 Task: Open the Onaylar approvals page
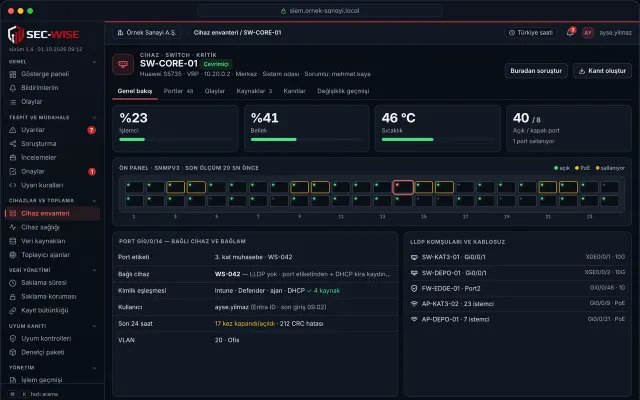click(52, 171)
